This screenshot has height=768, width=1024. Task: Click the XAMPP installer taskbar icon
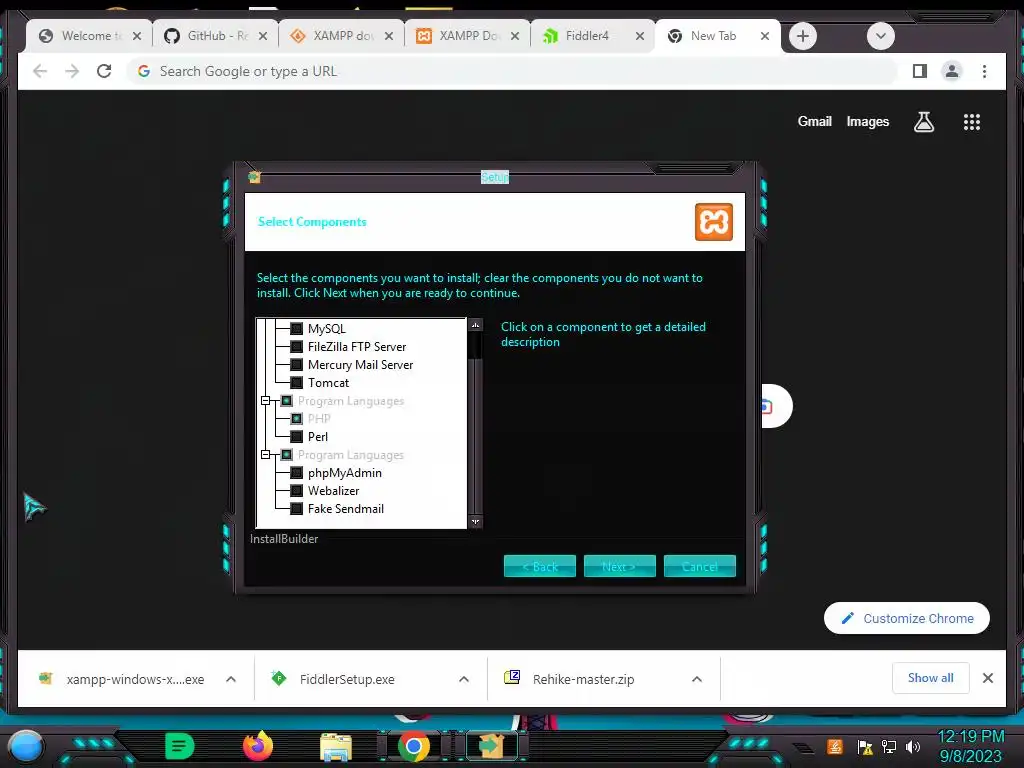tap(491, 746)
